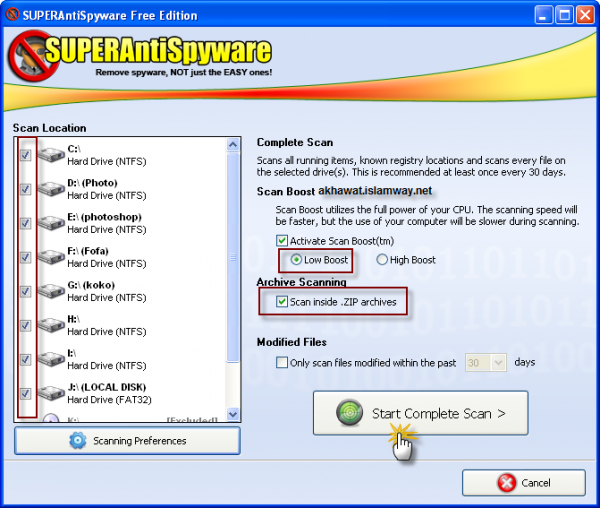Uncheck the D:\ (Photo) drive checkbox

point(25,189)
